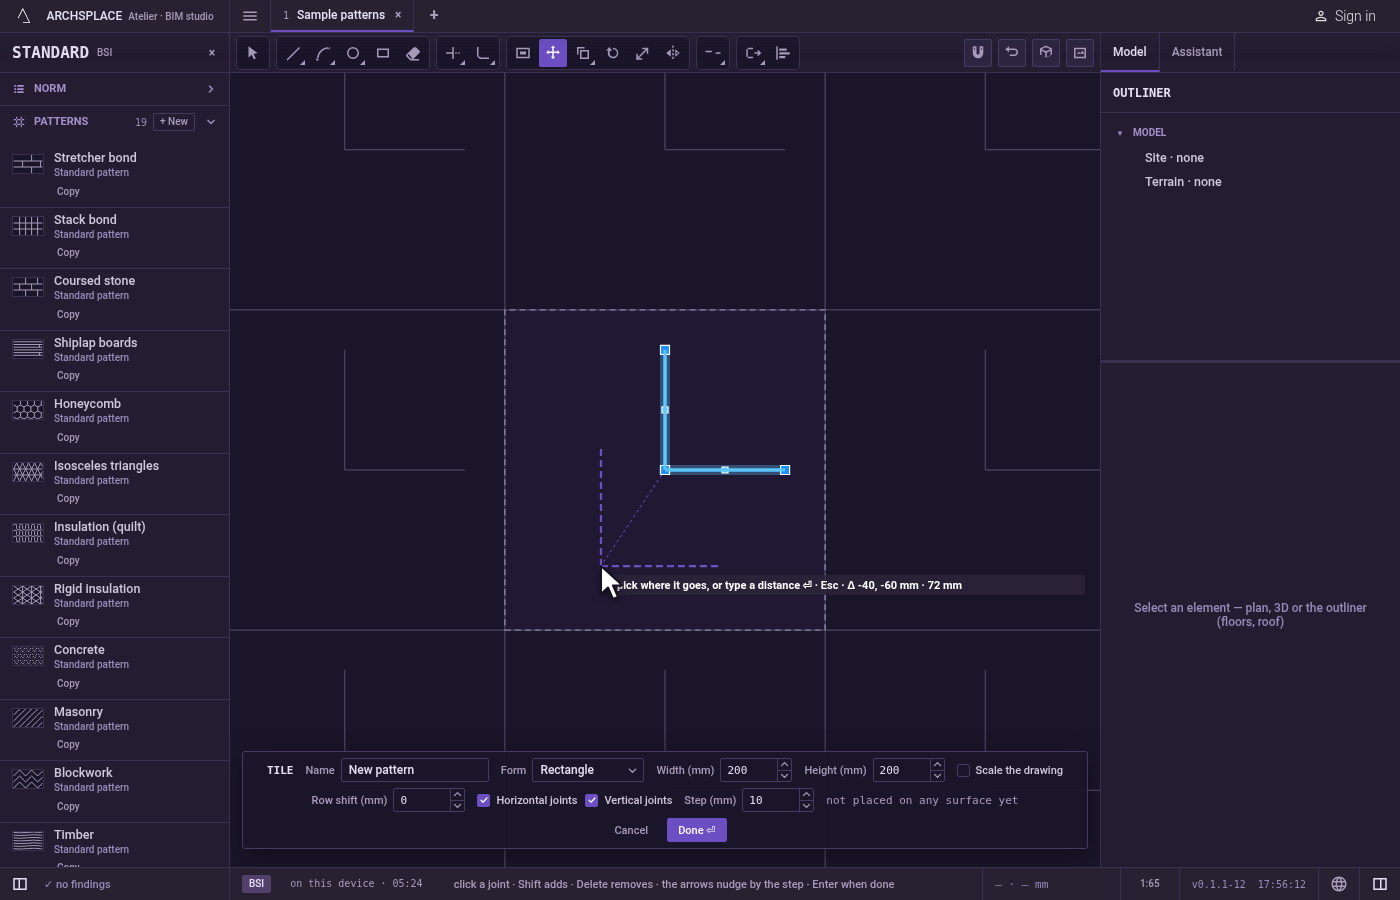1400x900 pixels.
Task: Pick the Scale tool
Action: (643, 53)
